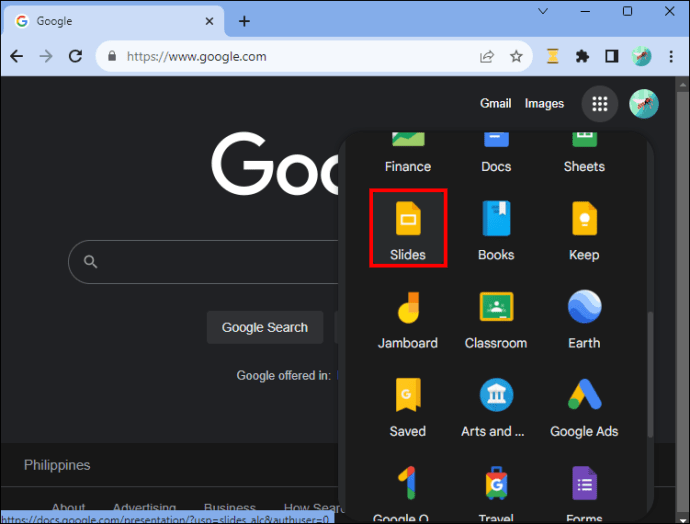Open a new browser tab
Image resolution: width=690 pixels, height=524 pixels.
pyautogui.click(x=244, y=21)
